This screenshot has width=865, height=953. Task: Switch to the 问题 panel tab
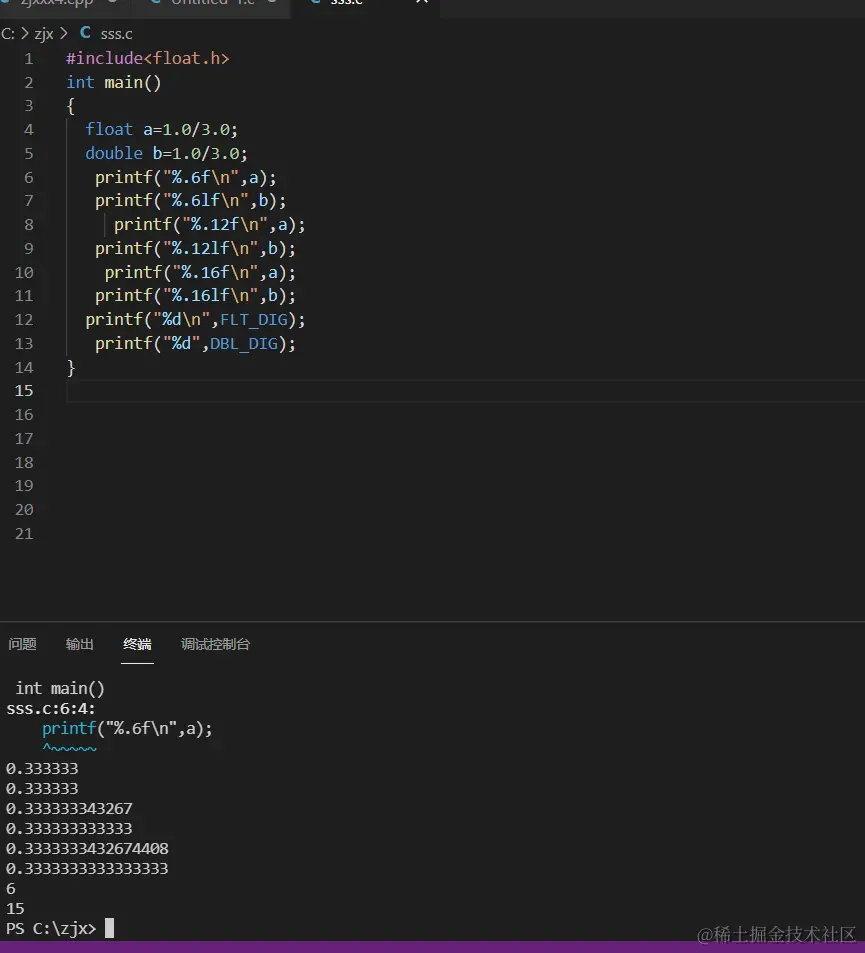(22, 644)
